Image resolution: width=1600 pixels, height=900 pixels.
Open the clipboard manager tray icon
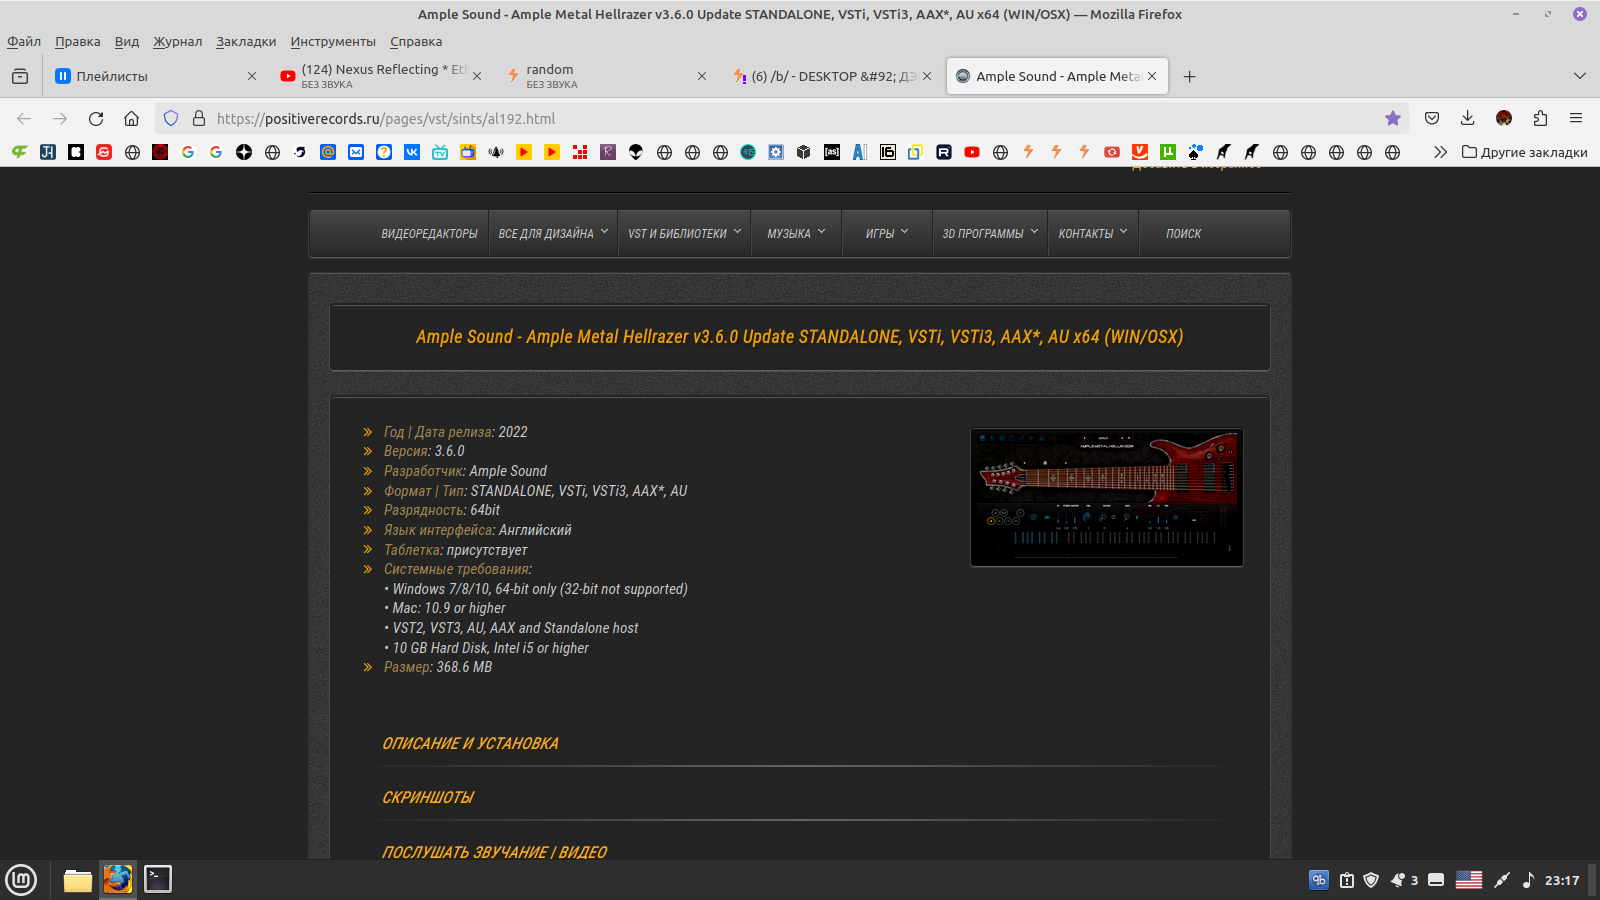point(1347,880)
